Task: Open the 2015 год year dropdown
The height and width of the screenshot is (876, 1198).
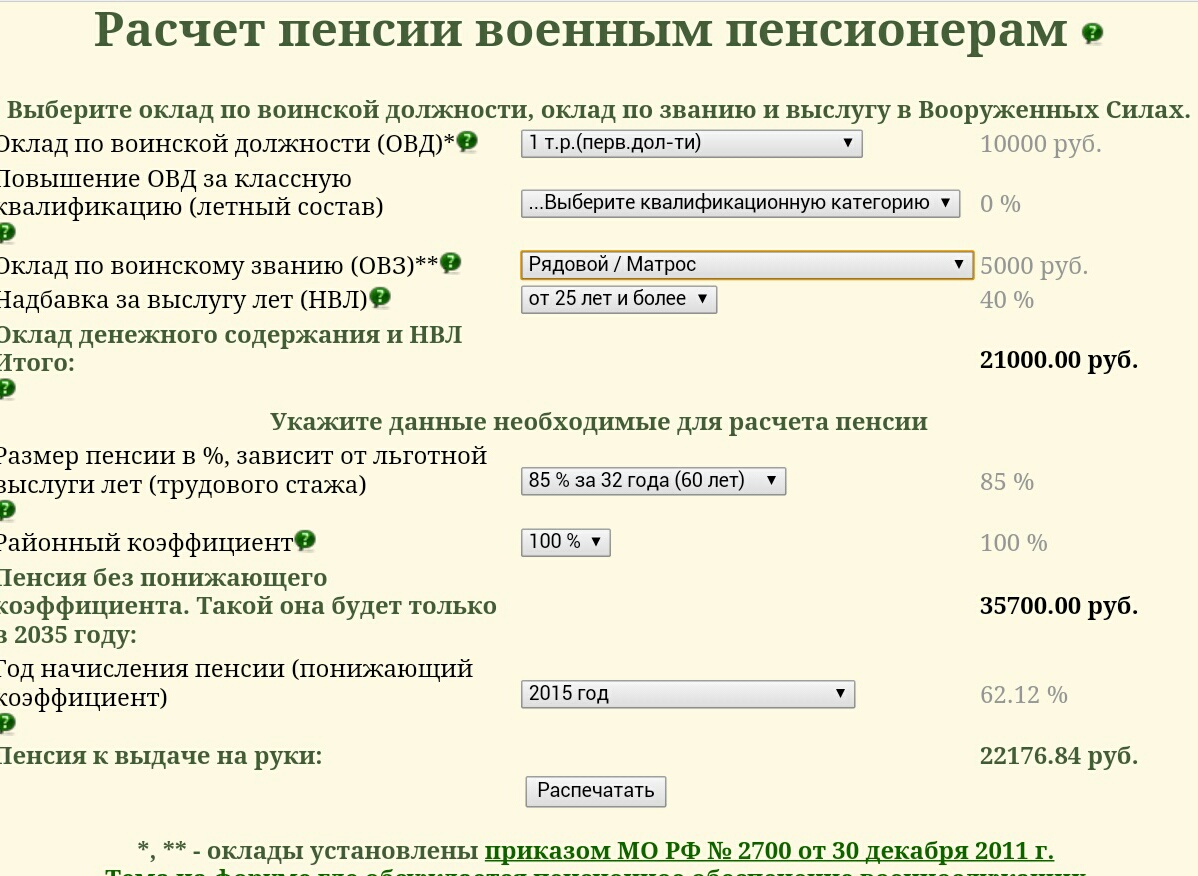Action: point(687,694)
